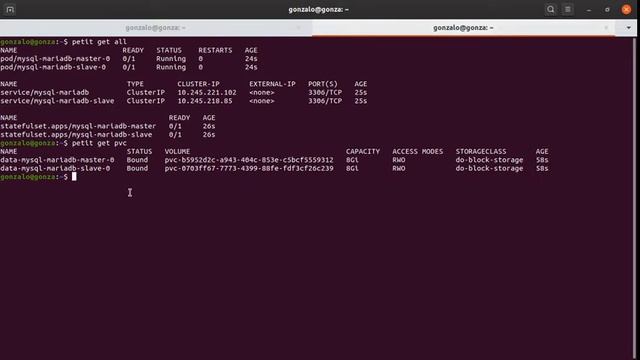
Task: Click the CAPACITY column header
Action: point(363,151)
